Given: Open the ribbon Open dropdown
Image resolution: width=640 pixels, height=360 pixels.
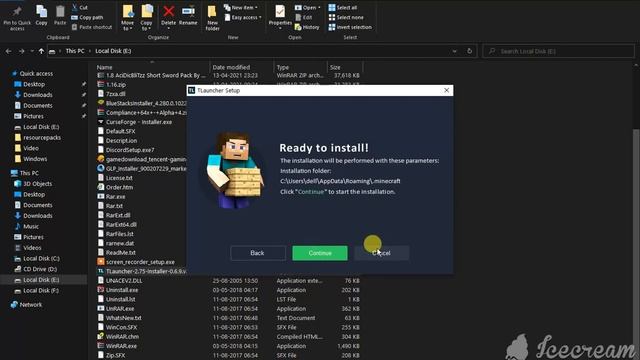Looking at the screenshot, I should pos(307,7).
